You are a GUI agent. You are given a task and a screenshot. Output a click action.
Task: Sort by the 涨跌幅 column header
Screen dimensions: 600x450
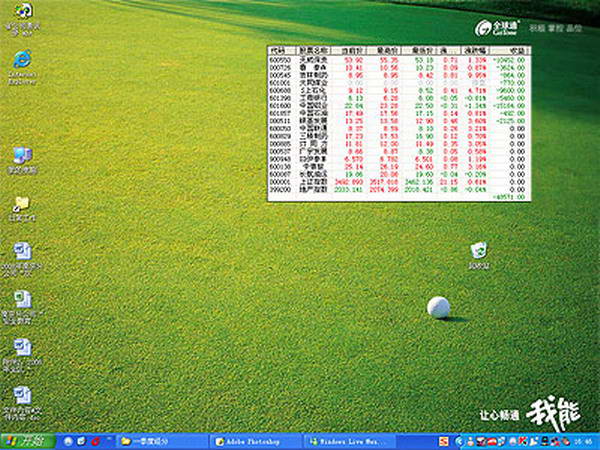[475, 51]
